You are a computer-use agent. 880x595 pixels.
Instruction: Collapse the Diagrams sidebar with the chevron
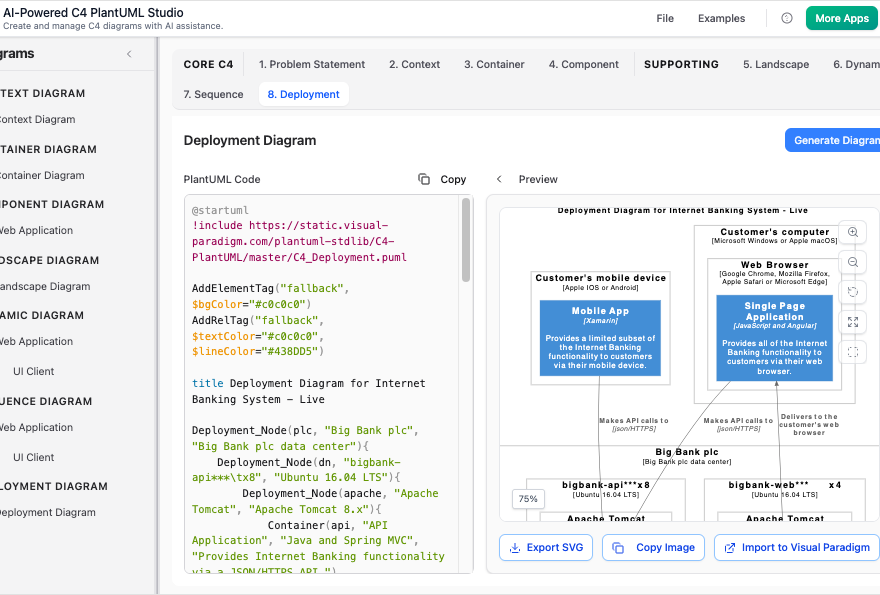pos(127,53)
